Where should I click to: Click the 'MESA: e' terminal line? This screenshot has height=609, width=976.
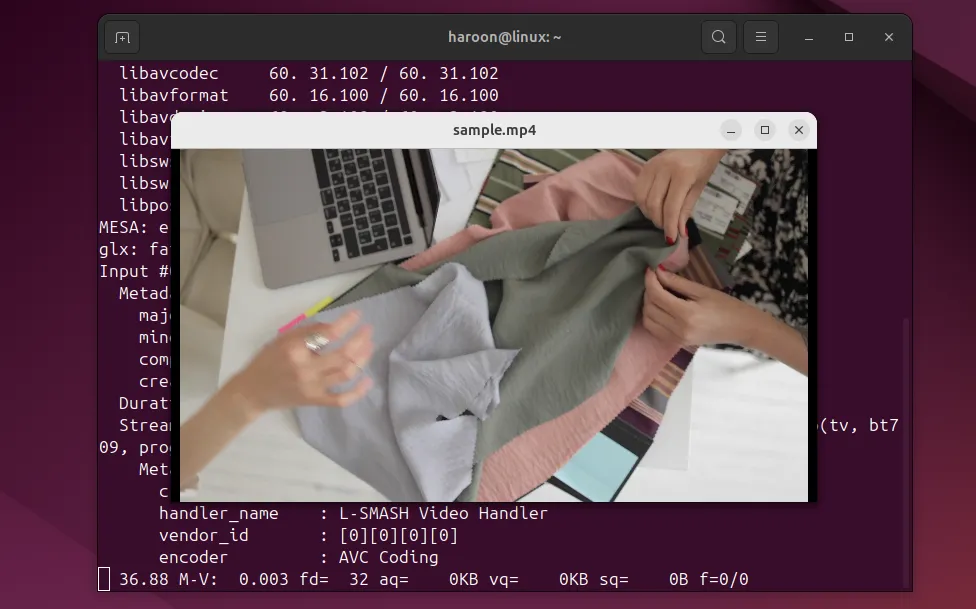coord(134,227)
